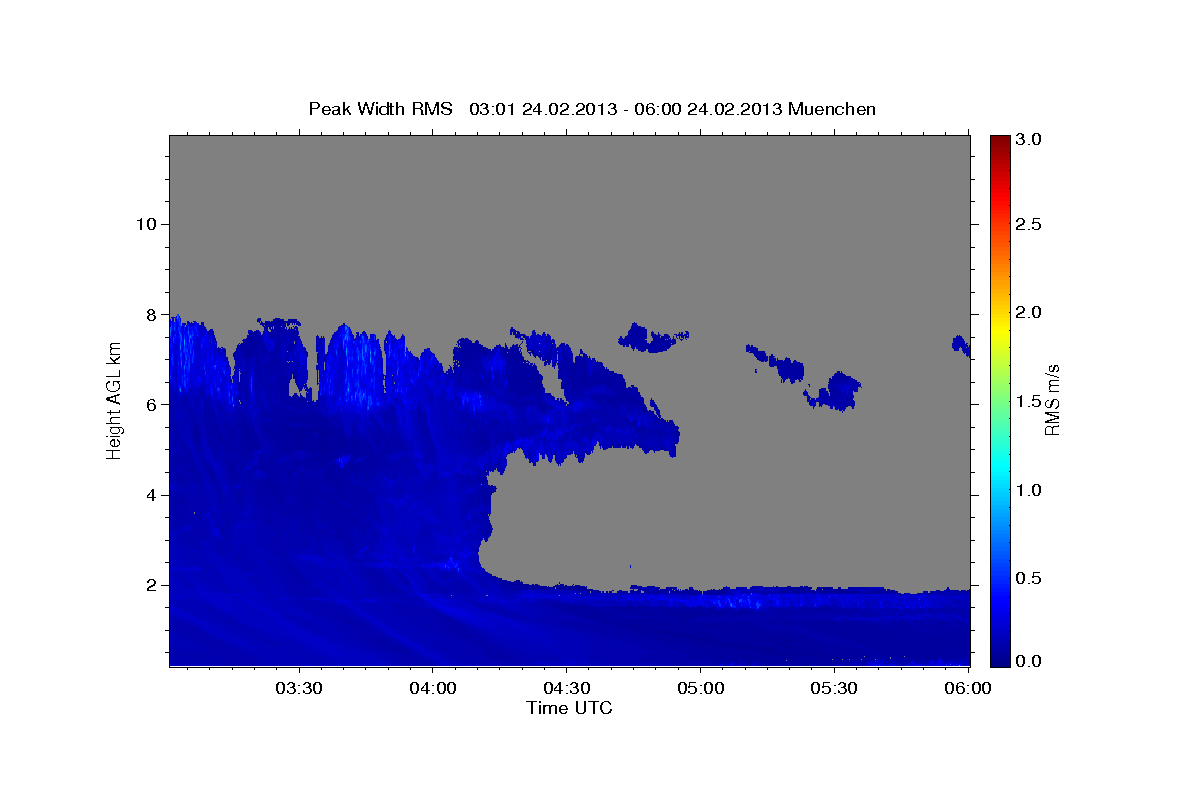The height and width of the screenshot is (800, 1200).
Task: Click the colorbar '2.5' value label
Action: point(1028,224)
